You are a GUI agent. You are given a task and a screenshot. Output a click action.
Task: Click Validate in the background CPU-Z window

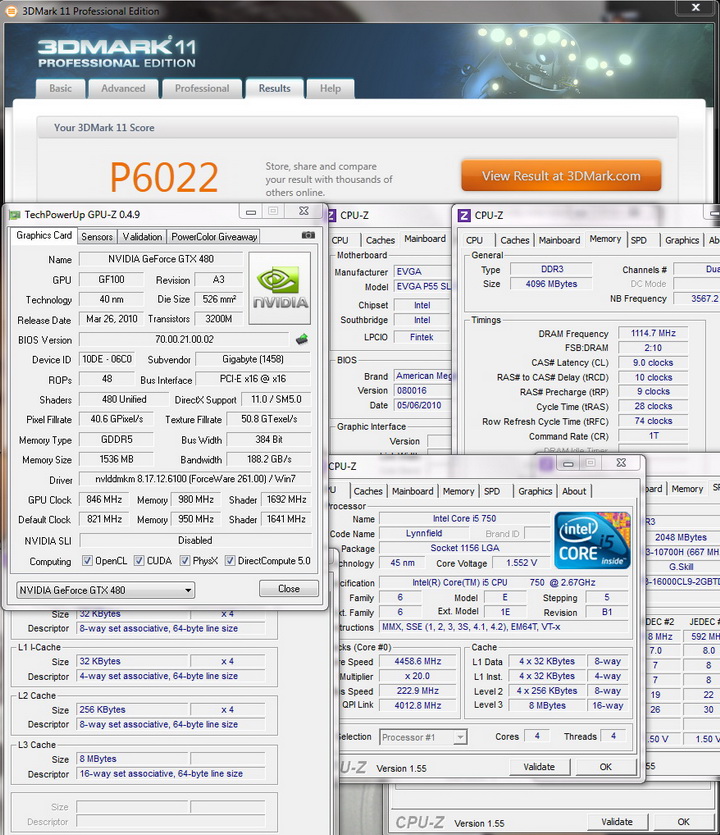[617, 822]
